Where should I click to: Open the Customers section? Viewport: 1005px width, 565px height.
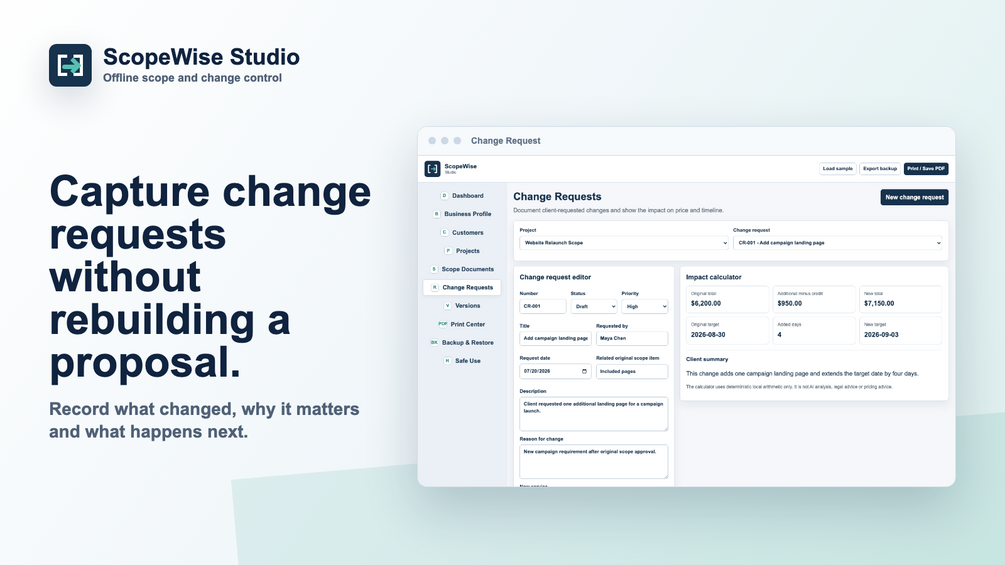point(462,233)
